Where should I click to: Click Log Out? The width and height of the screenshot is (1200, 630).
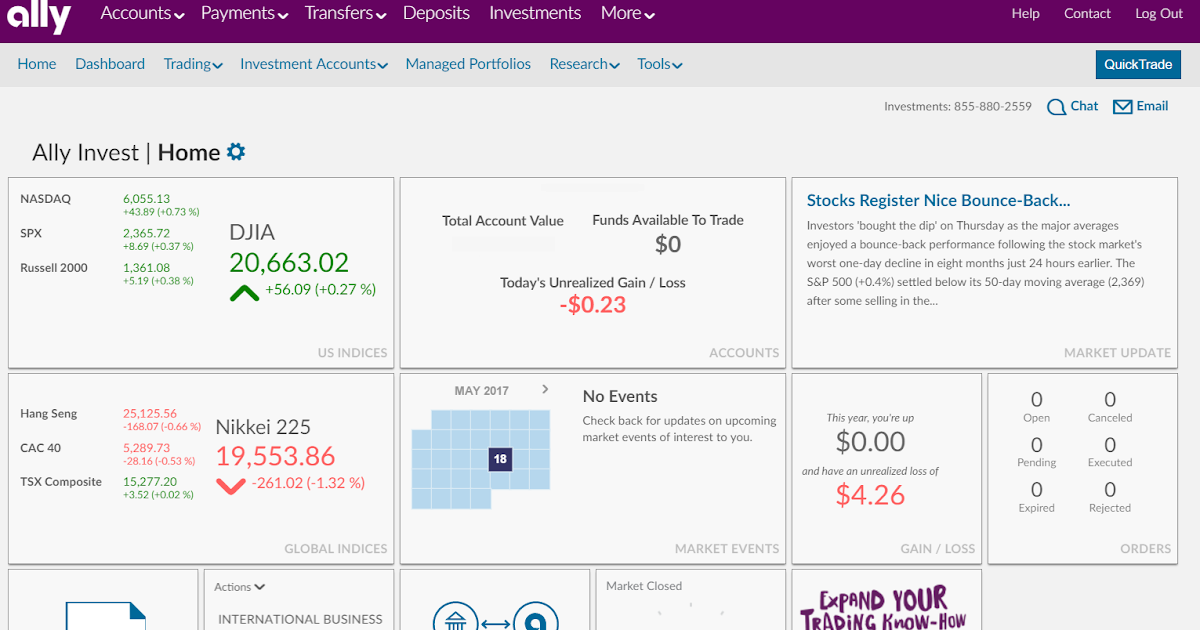point(1159,14)
